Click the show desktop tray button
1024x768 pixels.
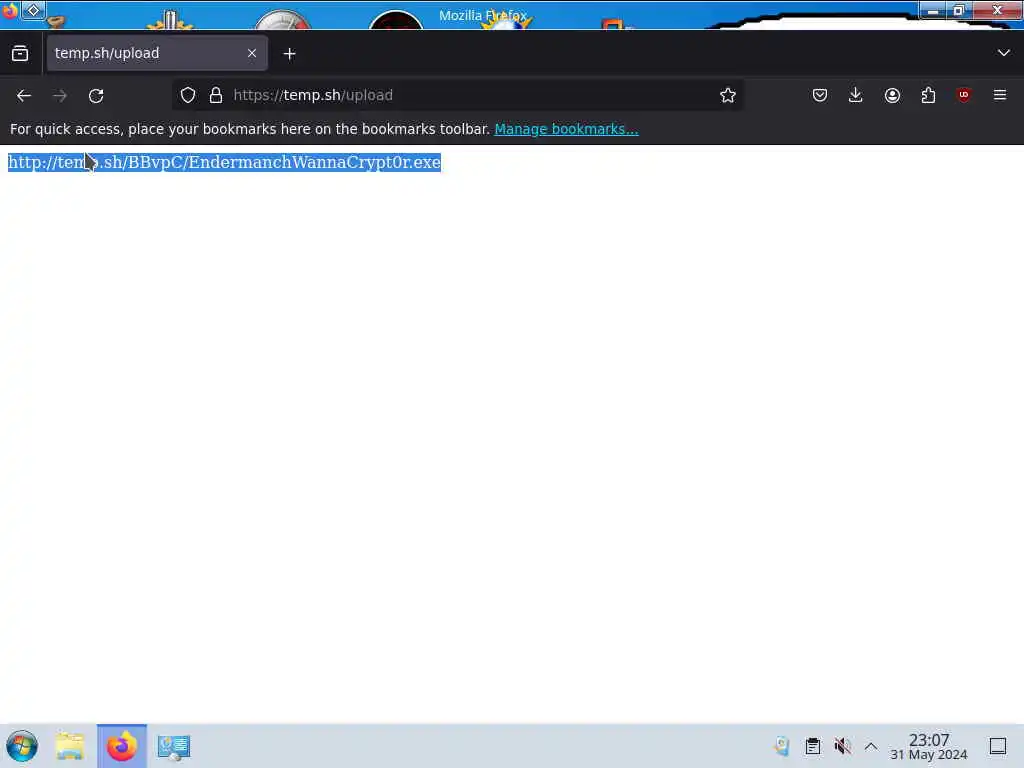[998, 746]
